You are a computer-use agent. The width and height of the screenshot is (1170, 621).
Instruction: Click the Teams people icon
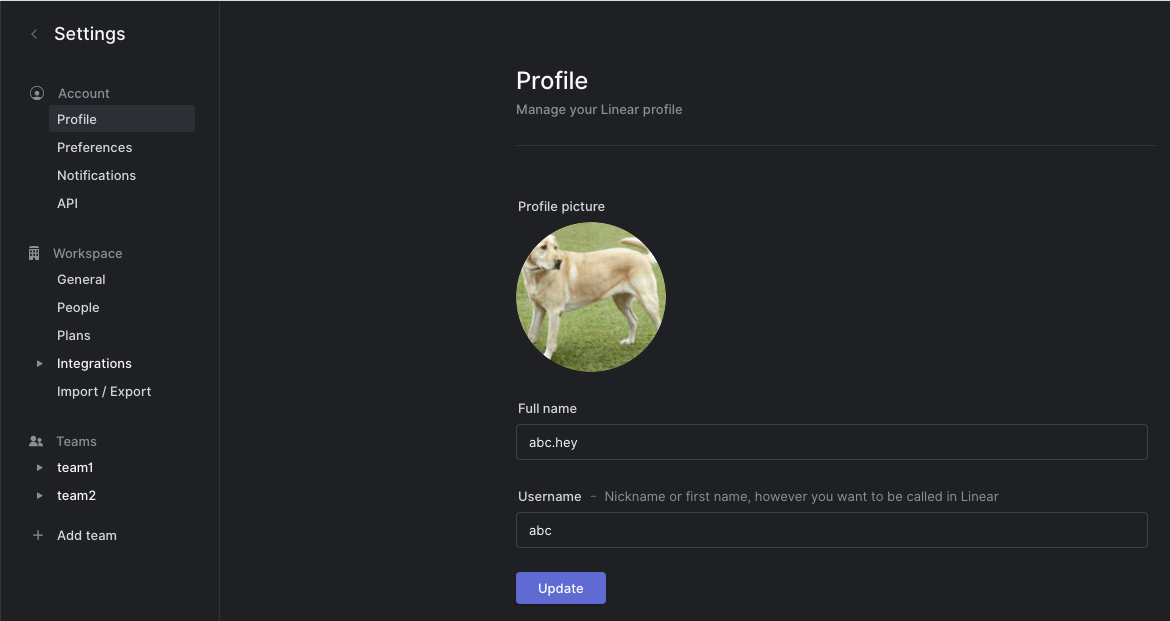point(36,441)
